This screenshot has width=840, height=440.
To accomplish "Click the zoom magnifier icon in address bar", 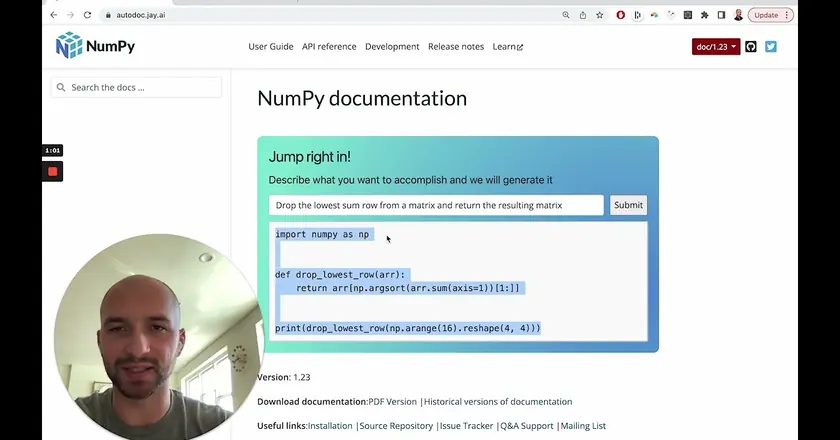I will (566, 15).
